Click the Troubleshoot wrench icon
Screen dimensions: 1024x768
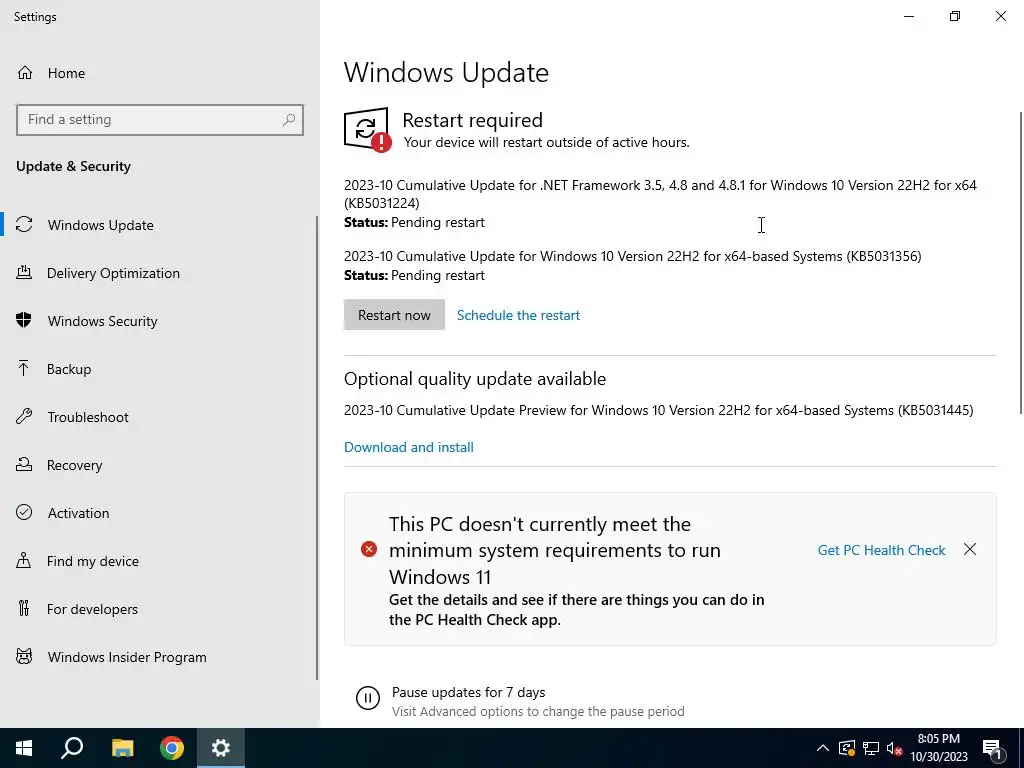[24, 417]
